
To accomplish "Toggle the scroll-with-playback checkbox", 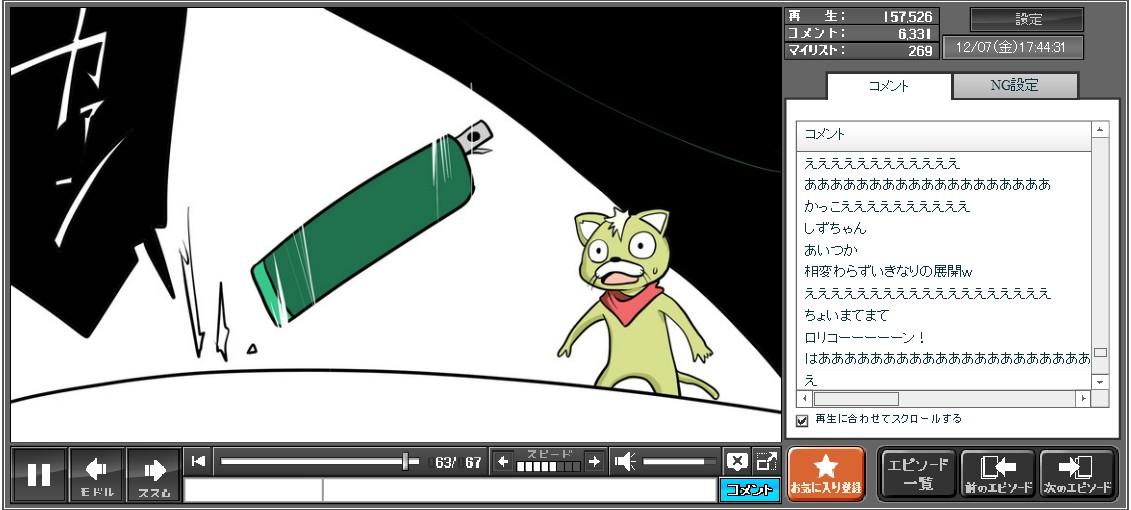I will point(802,420).
